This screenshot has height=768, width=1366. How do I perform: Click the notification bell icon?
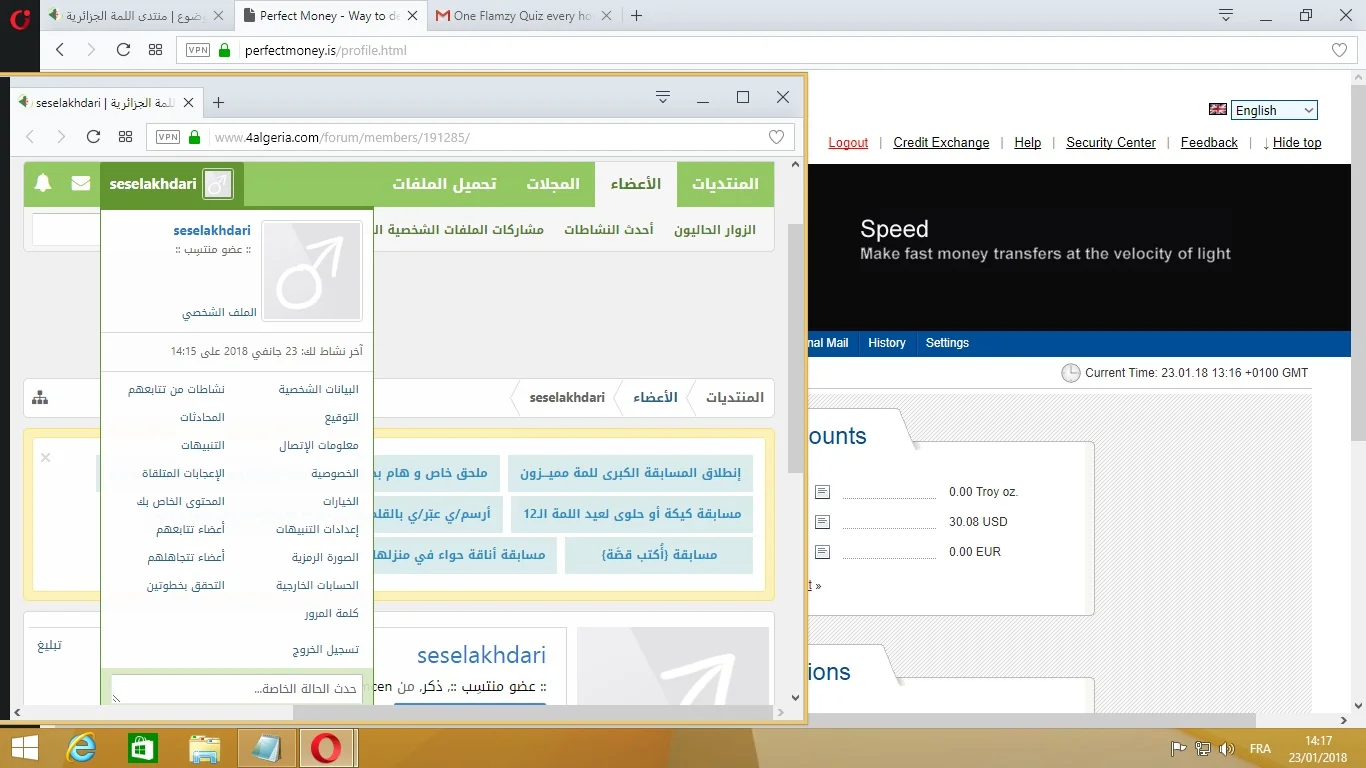point(43,184)
